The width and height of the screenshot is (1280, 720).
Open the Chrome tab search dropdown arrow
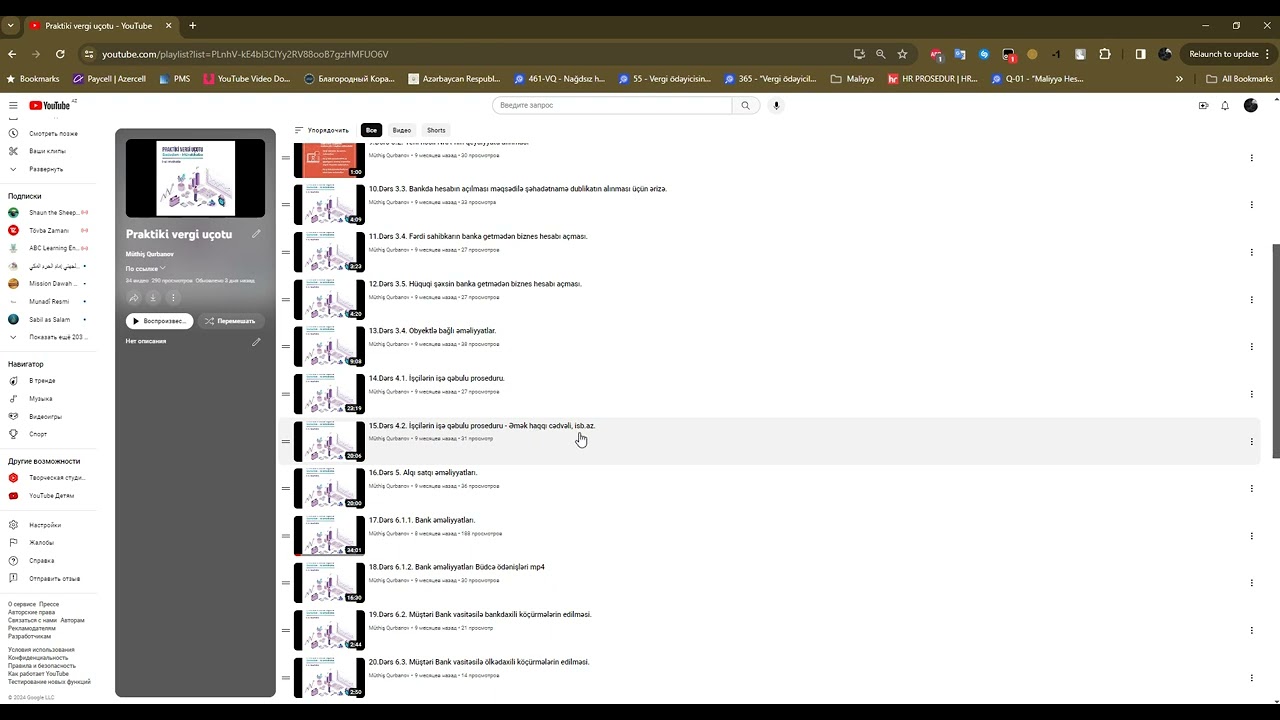[x=10, y=25]
